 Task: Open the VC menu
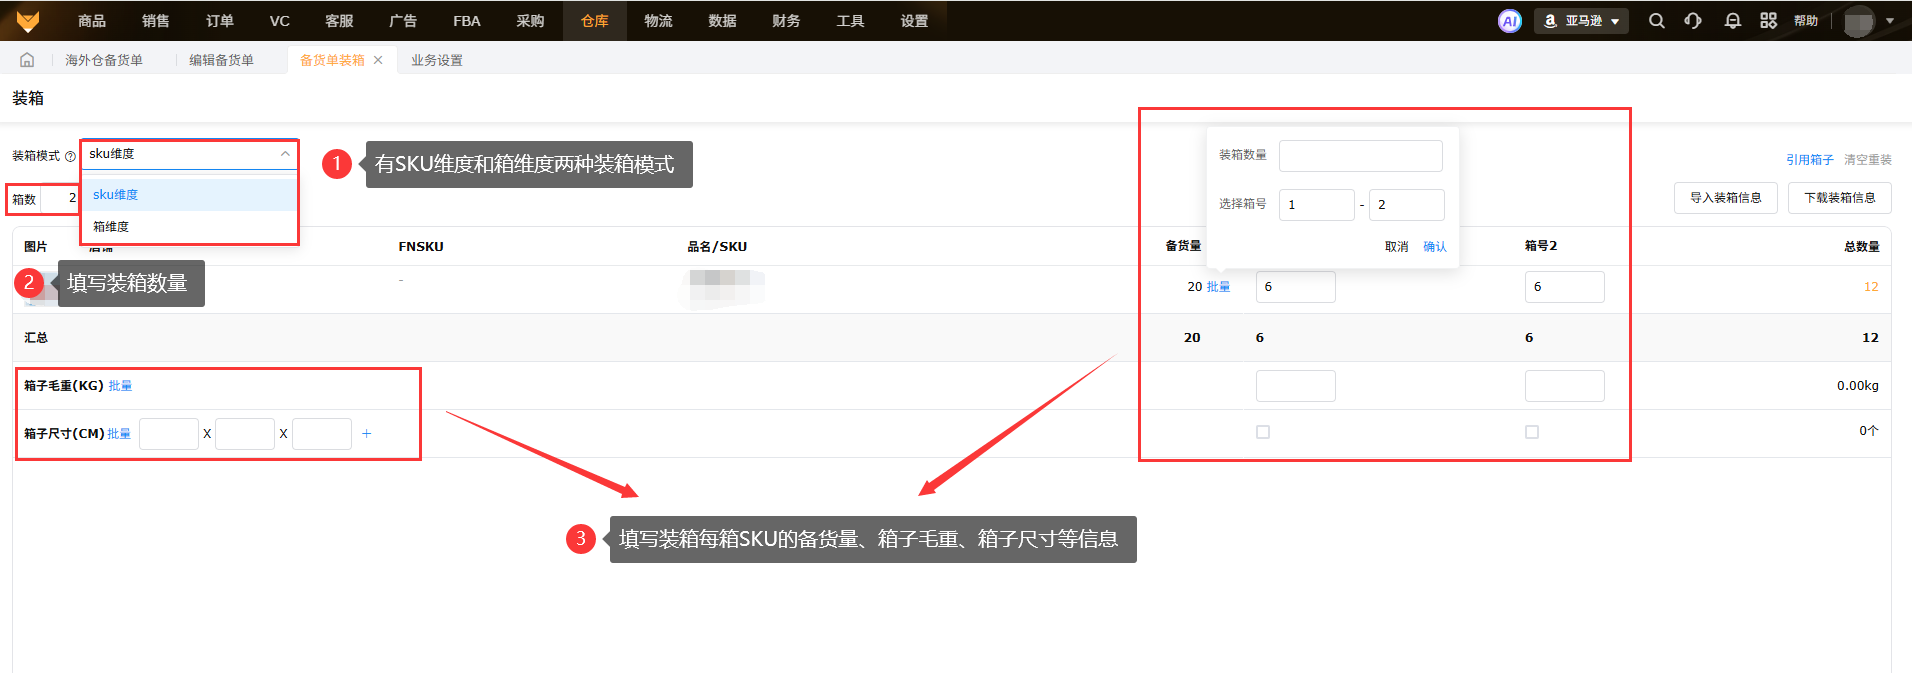(x=280, y=21)
